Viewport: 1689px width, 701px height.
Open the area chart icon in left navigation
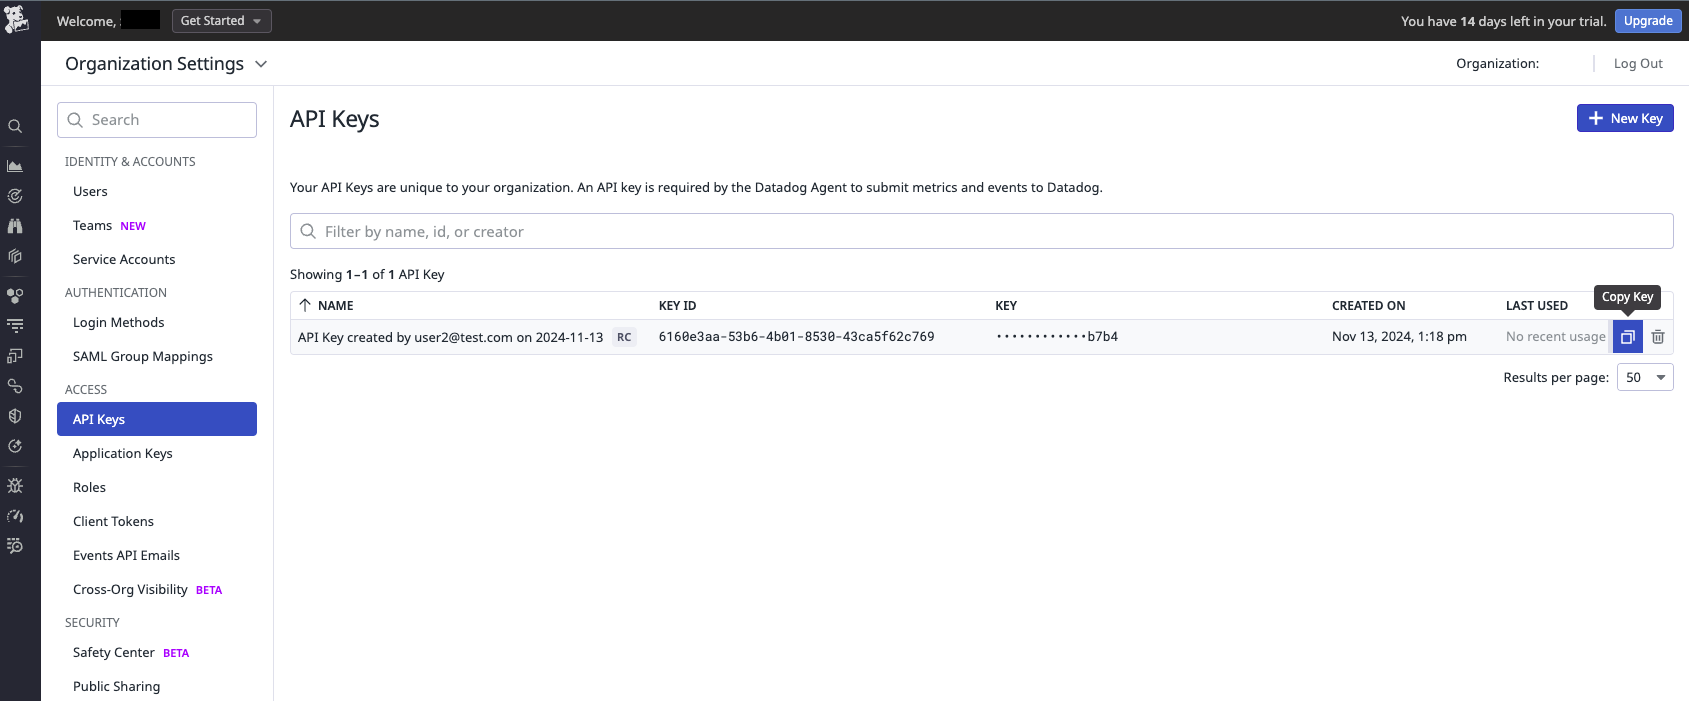pos(15,166)
